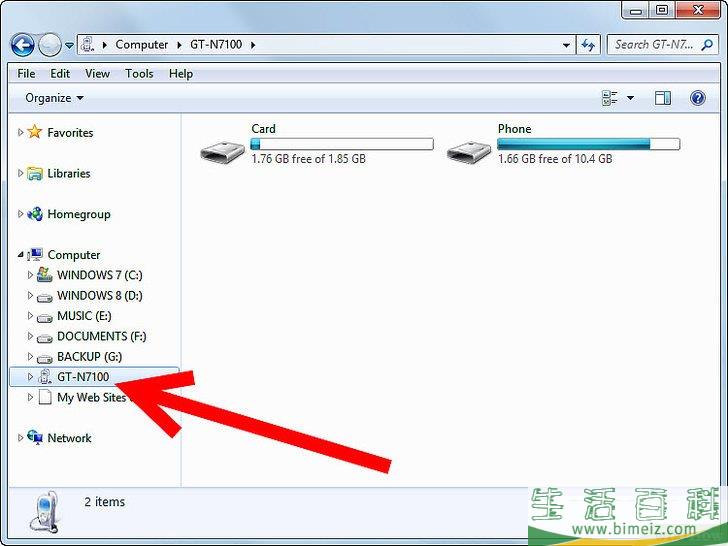
Task: Expand WINDOWS 8 (D:) node
Action: coord(30,295)
